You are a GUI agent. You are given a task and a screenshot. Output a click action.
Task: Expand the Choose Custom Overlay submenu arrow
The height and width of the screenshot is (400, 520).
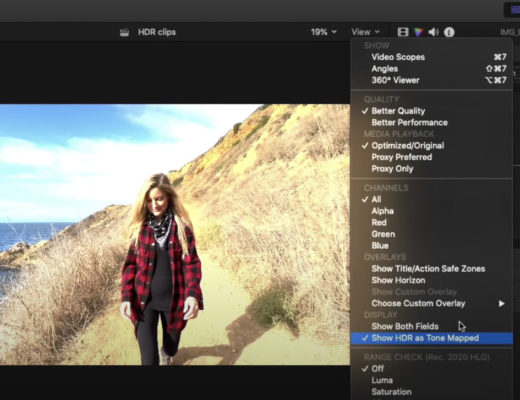click(501, 303)
